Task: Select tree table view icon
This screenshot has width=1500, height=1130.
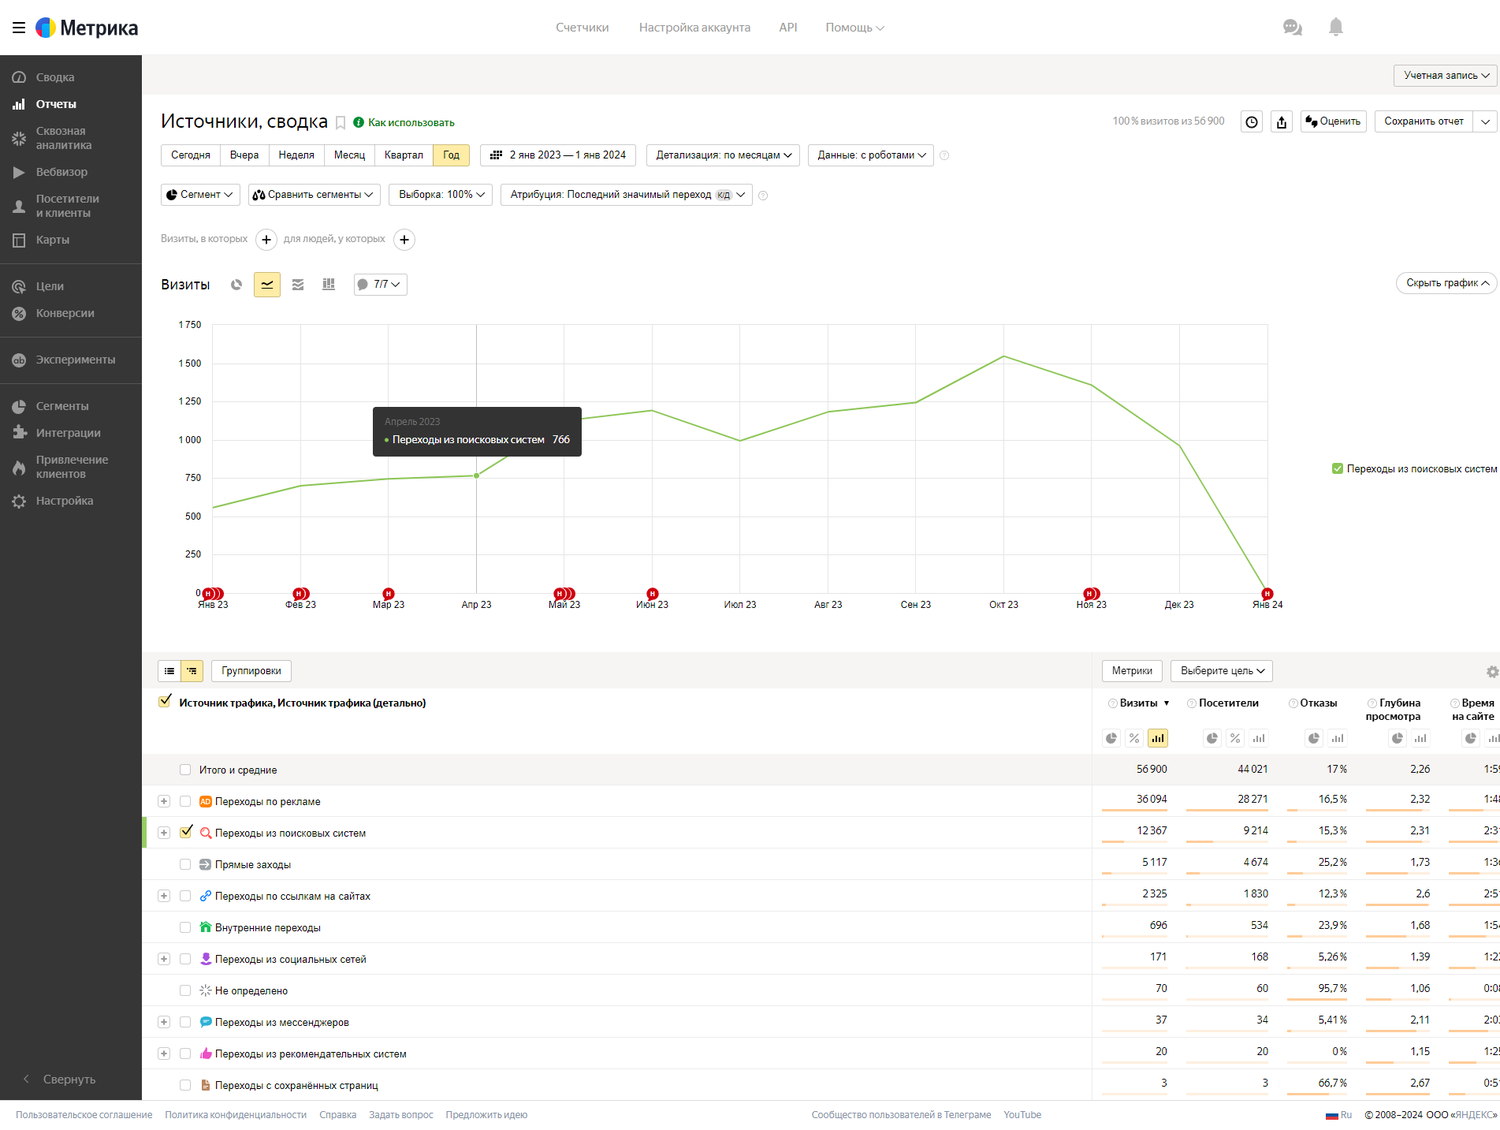Action: [192, 671]
